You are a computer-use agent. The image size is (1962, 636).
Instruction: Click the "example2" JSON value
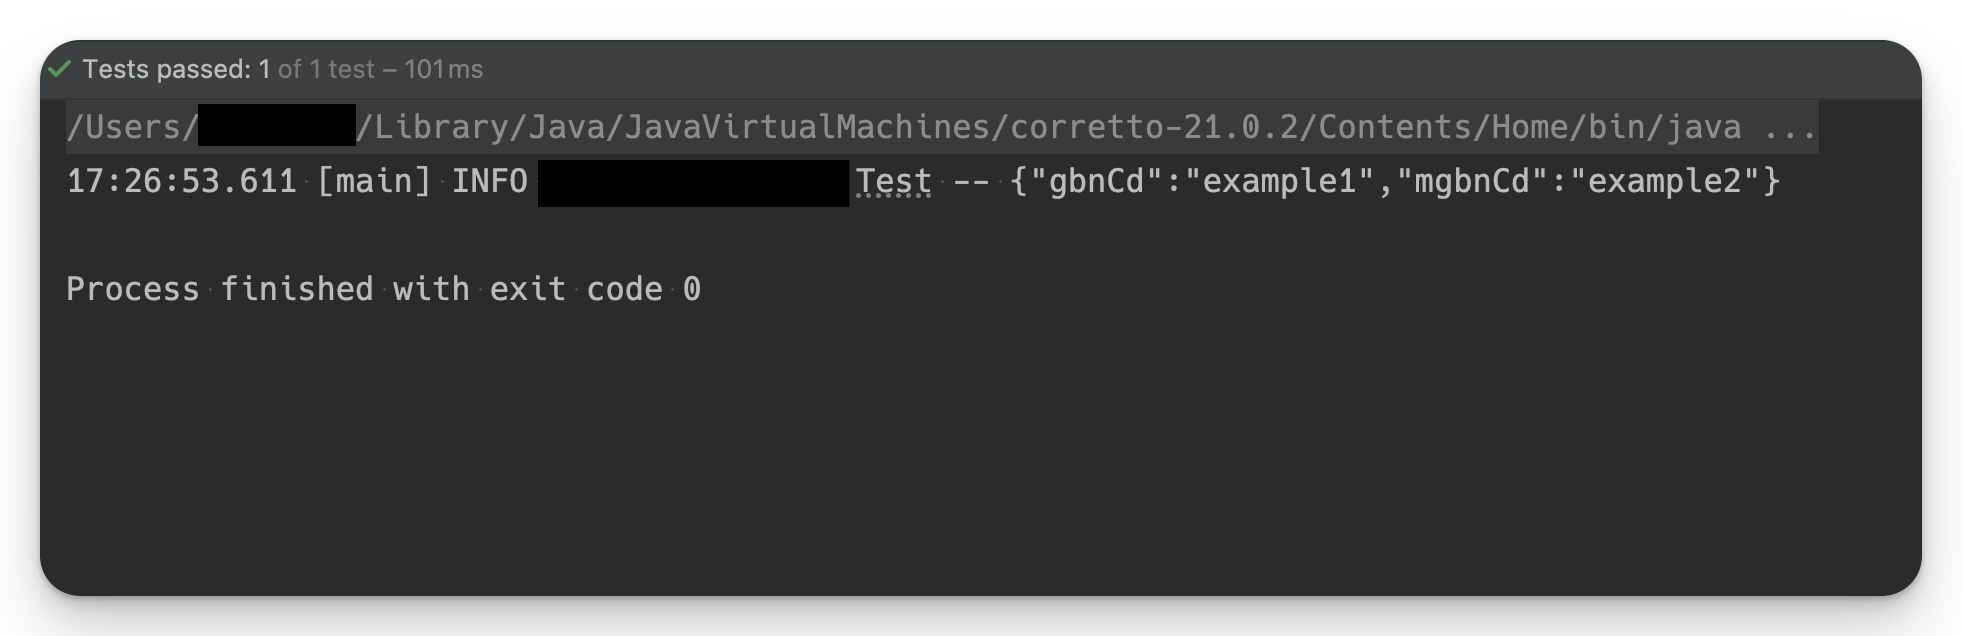pyautogui.click(x=1664, y=182)
